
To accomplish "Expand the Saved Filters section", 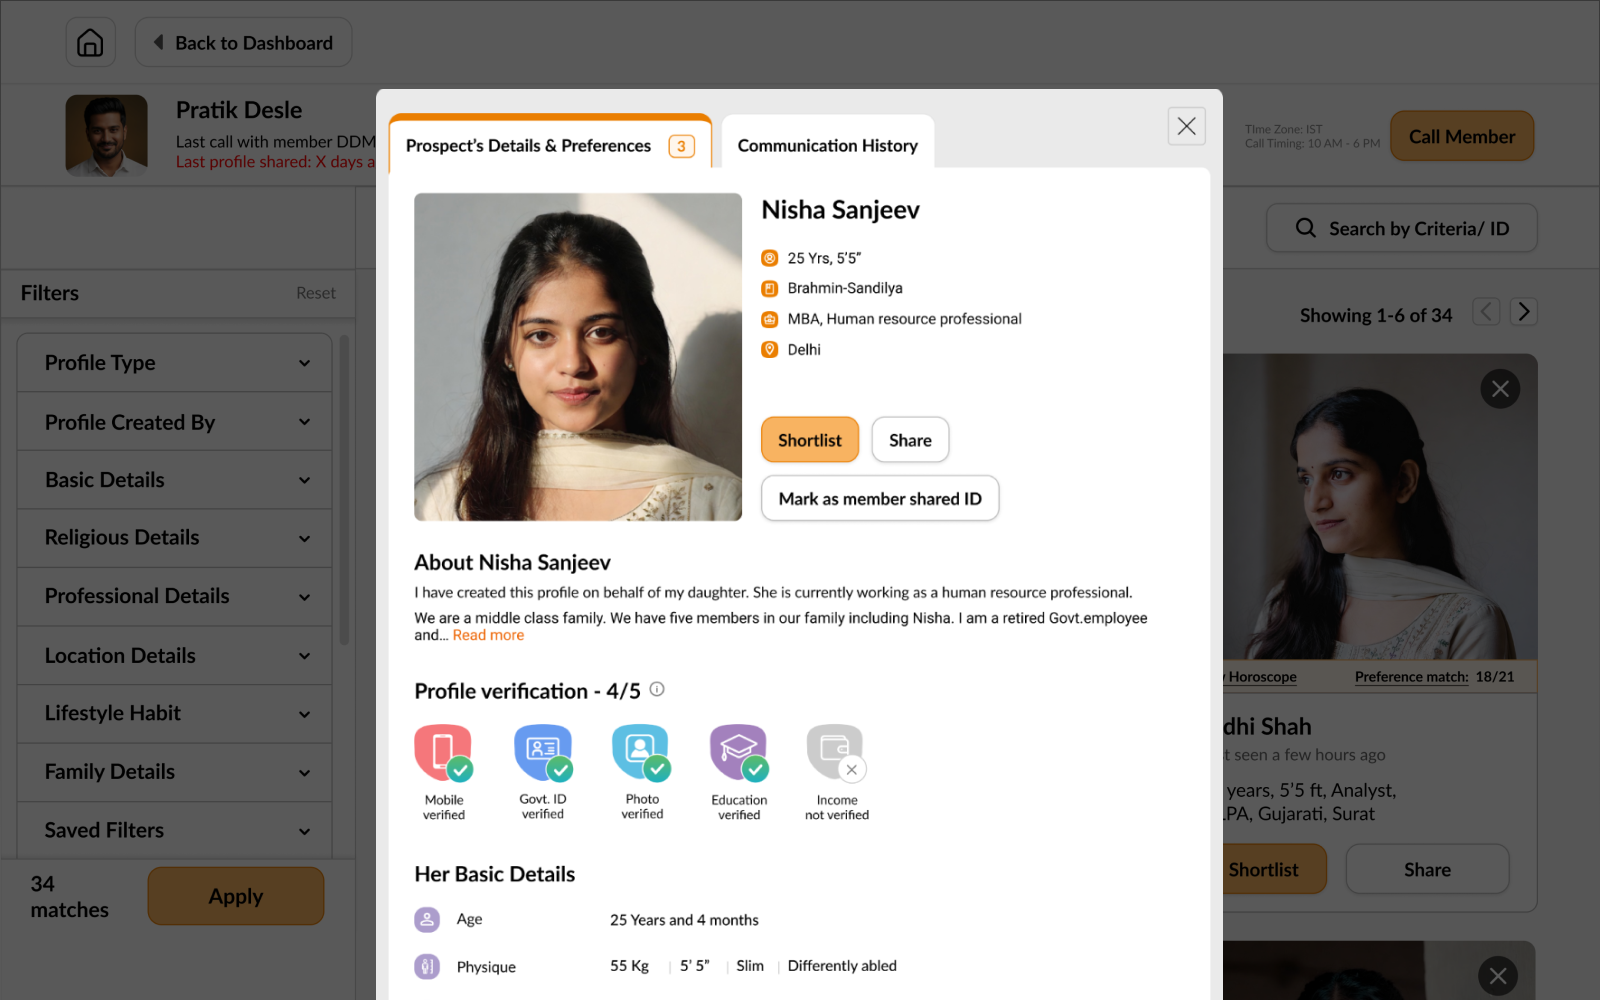I will coord(174,830).
